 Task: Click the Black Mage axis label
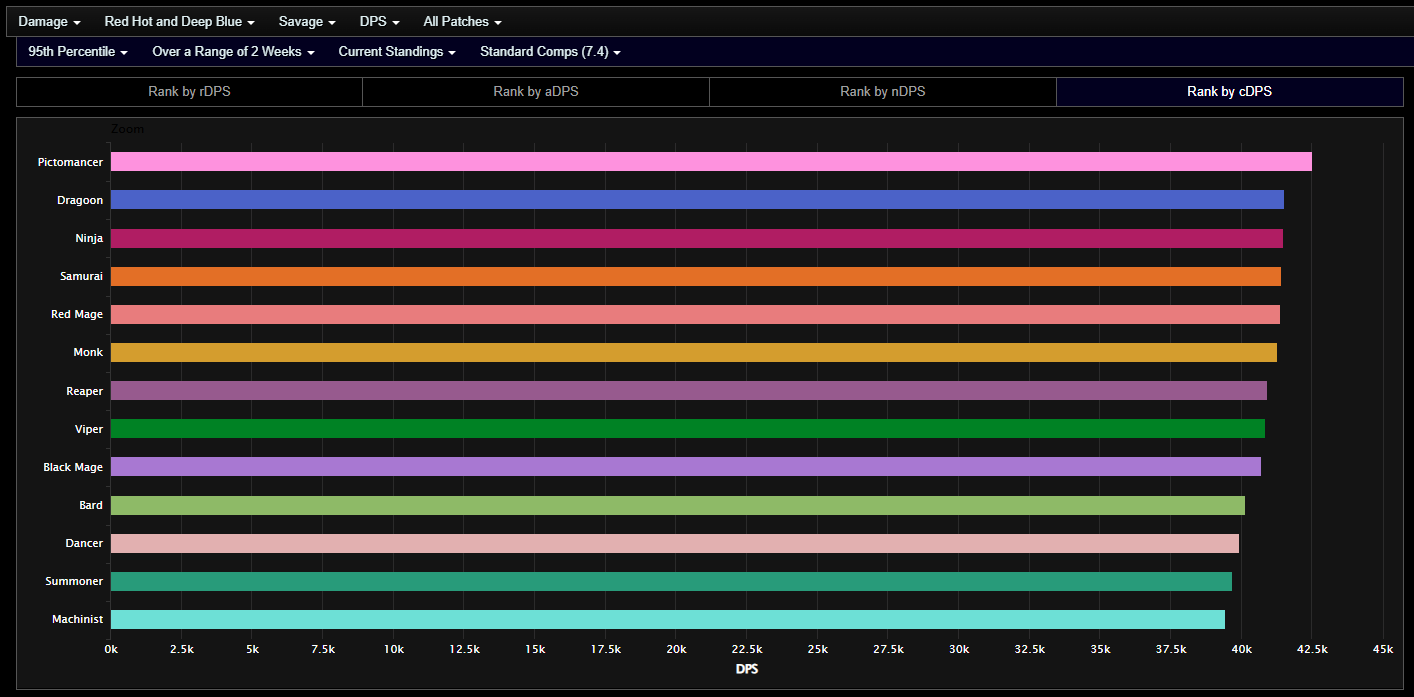pos(73,467)
